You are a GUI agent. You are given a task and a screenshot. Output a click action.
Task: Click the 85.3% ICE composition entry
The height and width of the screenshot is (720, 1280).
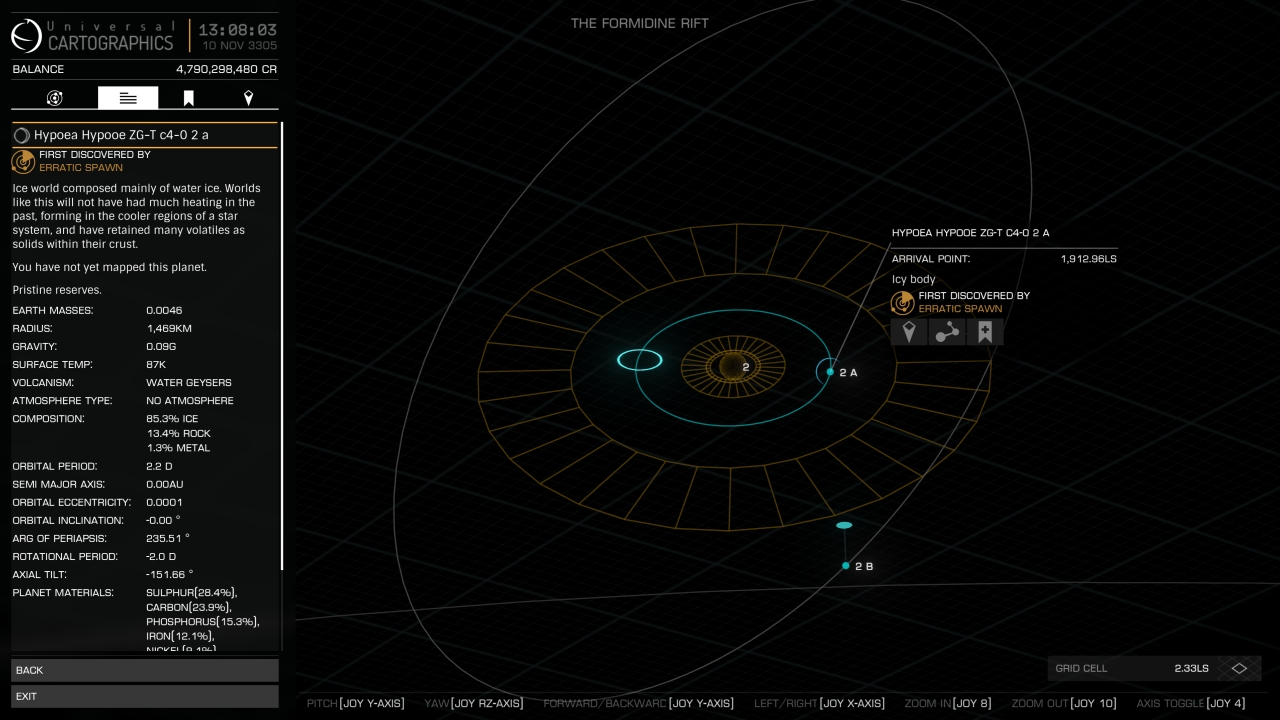(172, 419)
